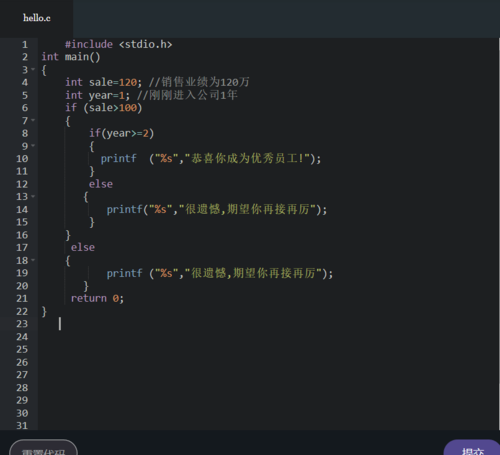
Task: Click the purple submit button
Action: (472, 448)
